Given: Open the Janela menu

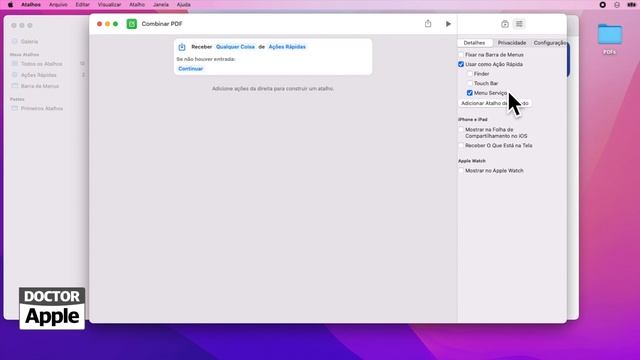Looking at the screenshot, I should (161, 5).
